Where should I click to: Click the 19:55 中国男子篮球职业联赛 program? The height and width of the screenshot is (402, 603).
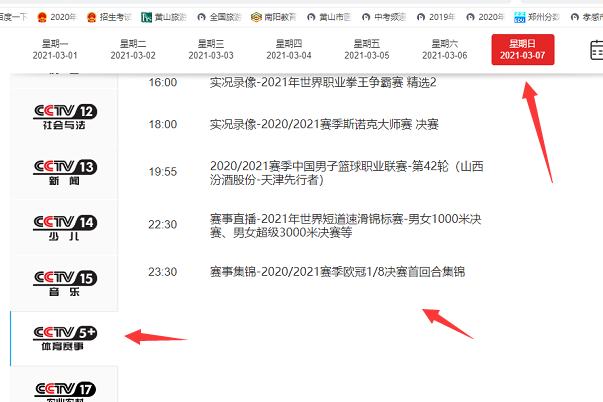[x=346, y=173]
